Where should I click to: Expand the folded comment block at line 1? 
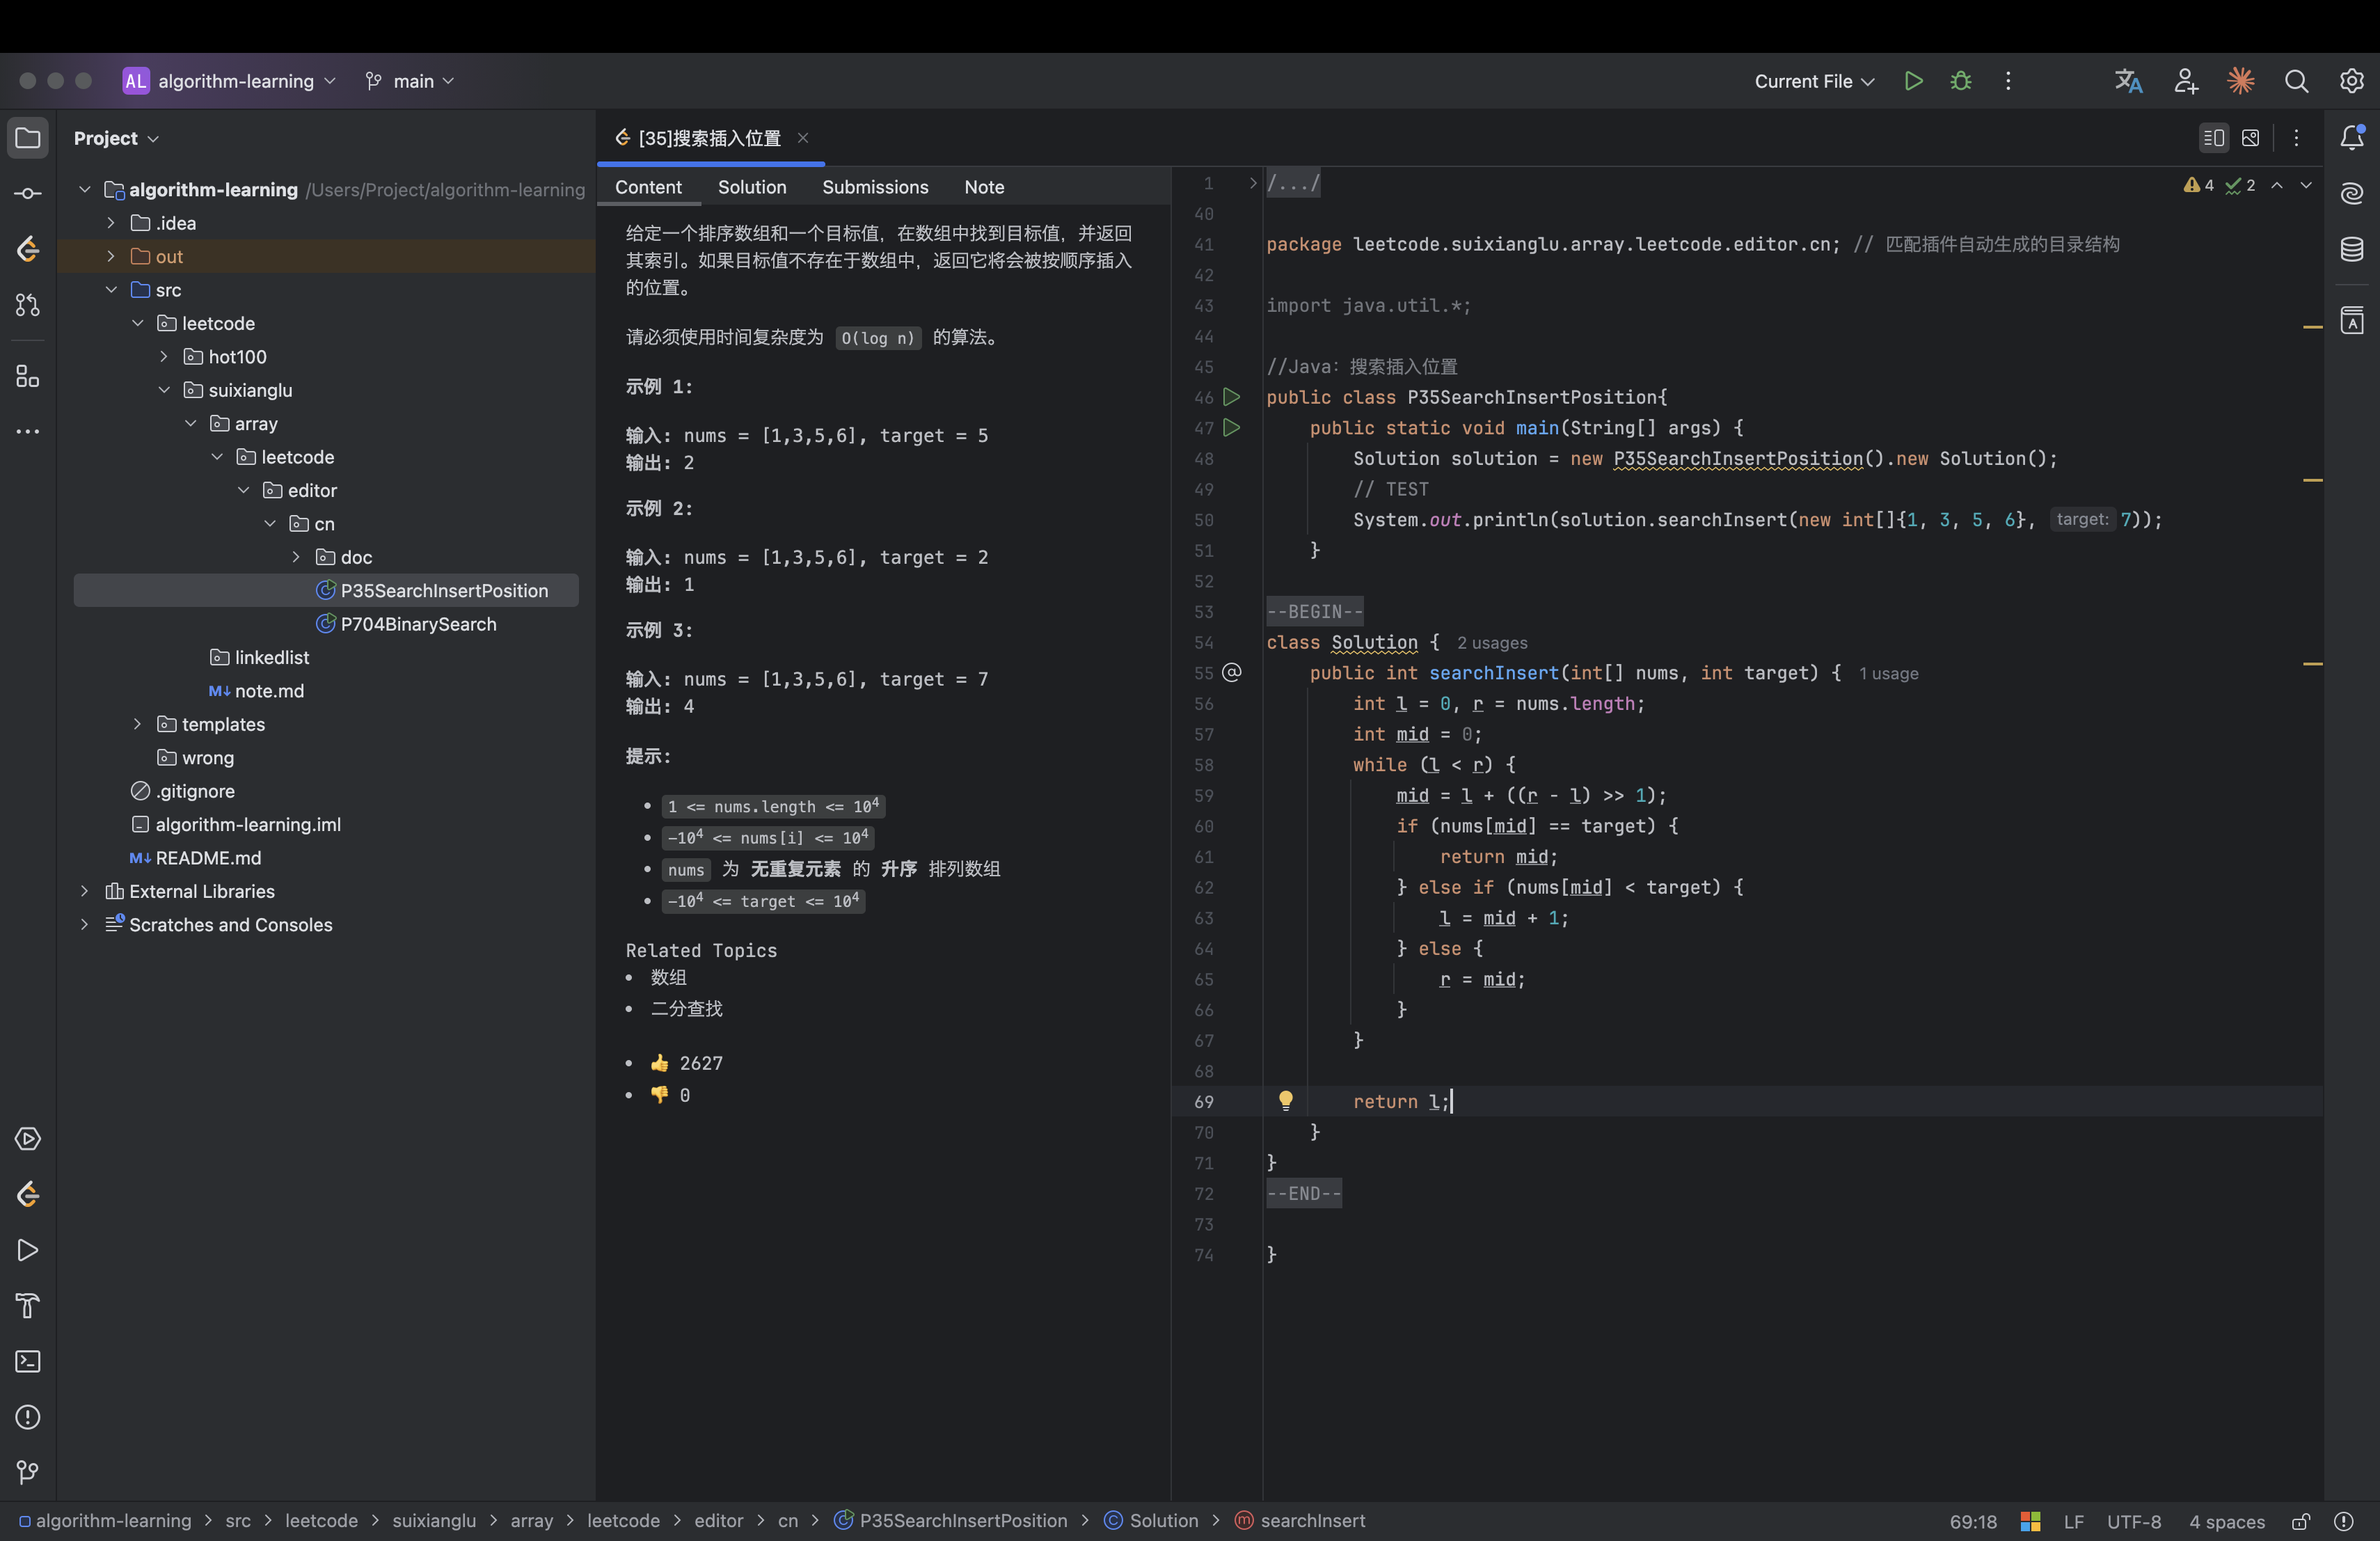[x=1252, y=183]
